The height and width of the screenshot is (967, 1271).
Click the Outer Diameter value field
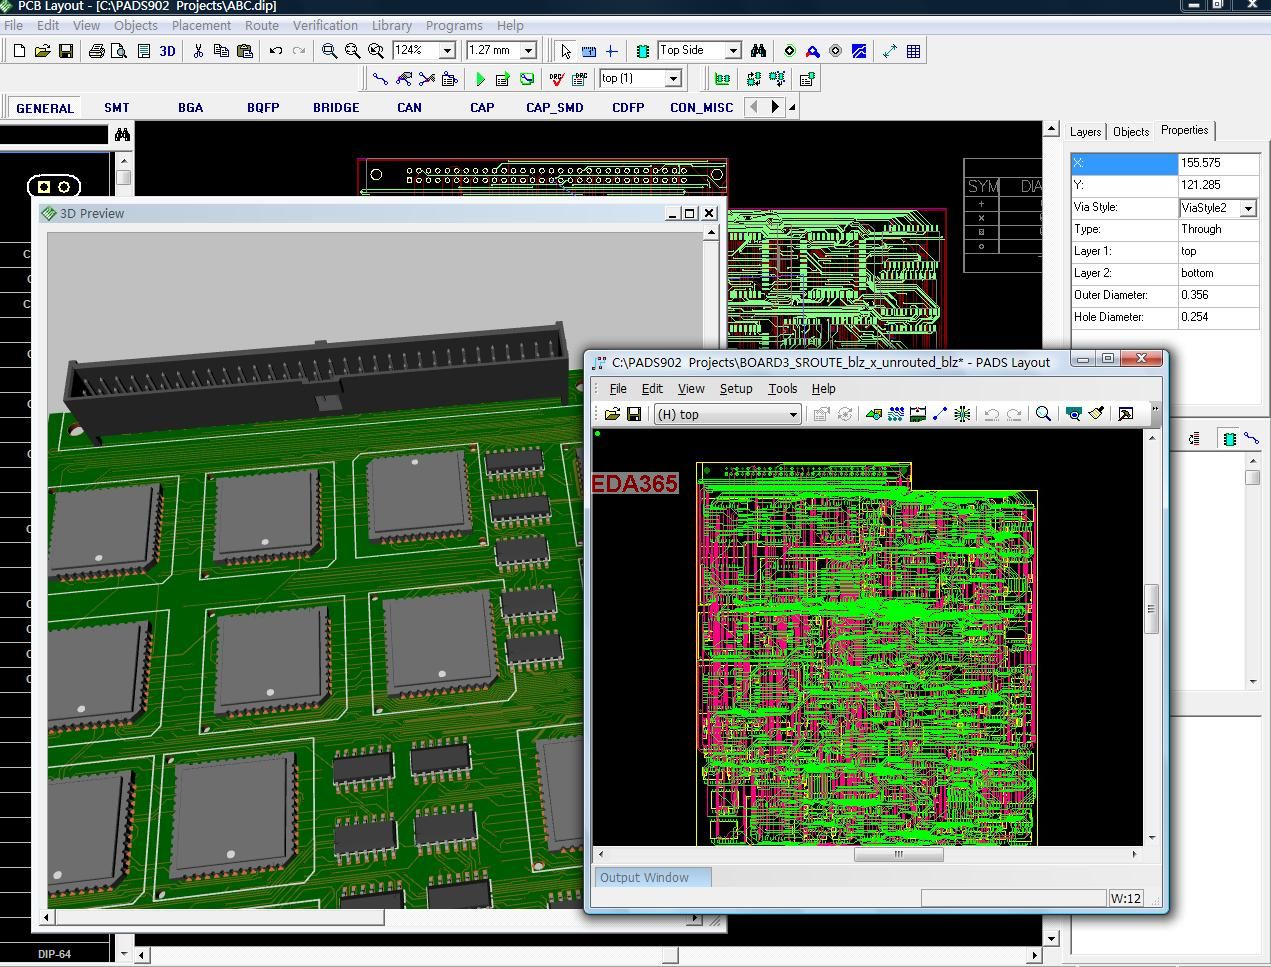[1218, 295]
